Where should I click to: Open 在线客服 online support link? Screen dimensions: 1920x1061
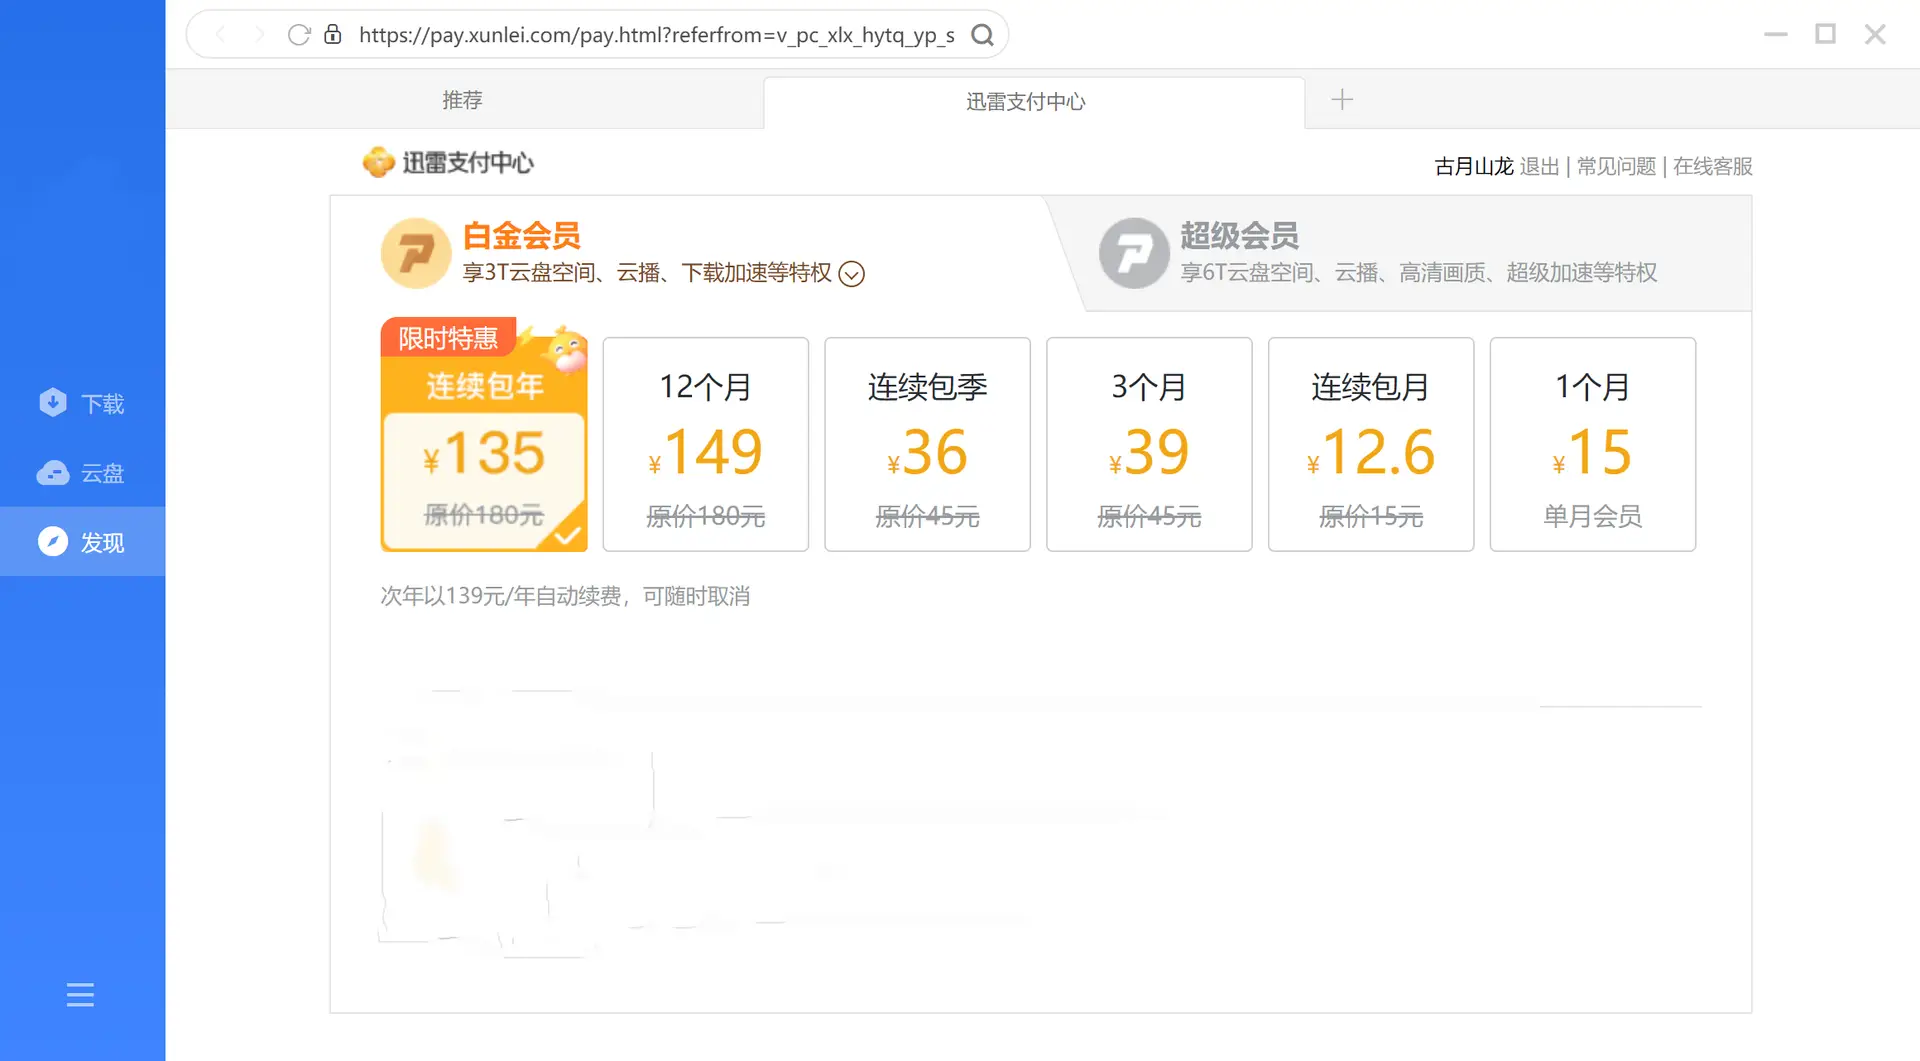click(x=1713, y=166)
